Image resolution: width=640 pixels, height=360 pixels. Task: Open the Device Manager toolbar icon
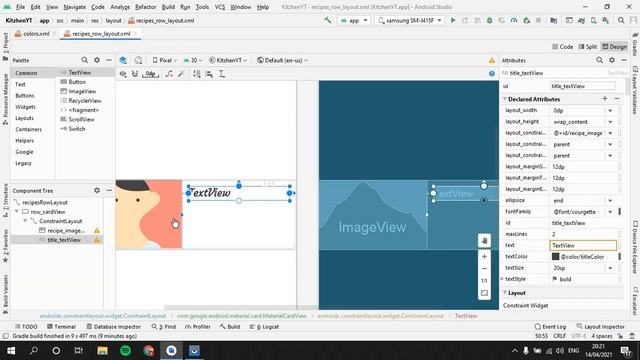[x=593, y=20]
